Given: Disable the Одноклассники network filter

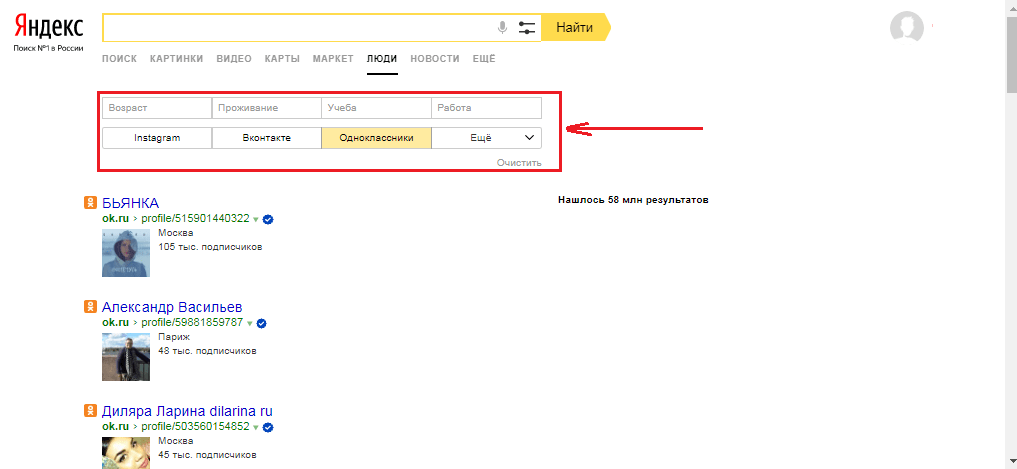Looking at the screenshot, I should (x=376, y=138).
